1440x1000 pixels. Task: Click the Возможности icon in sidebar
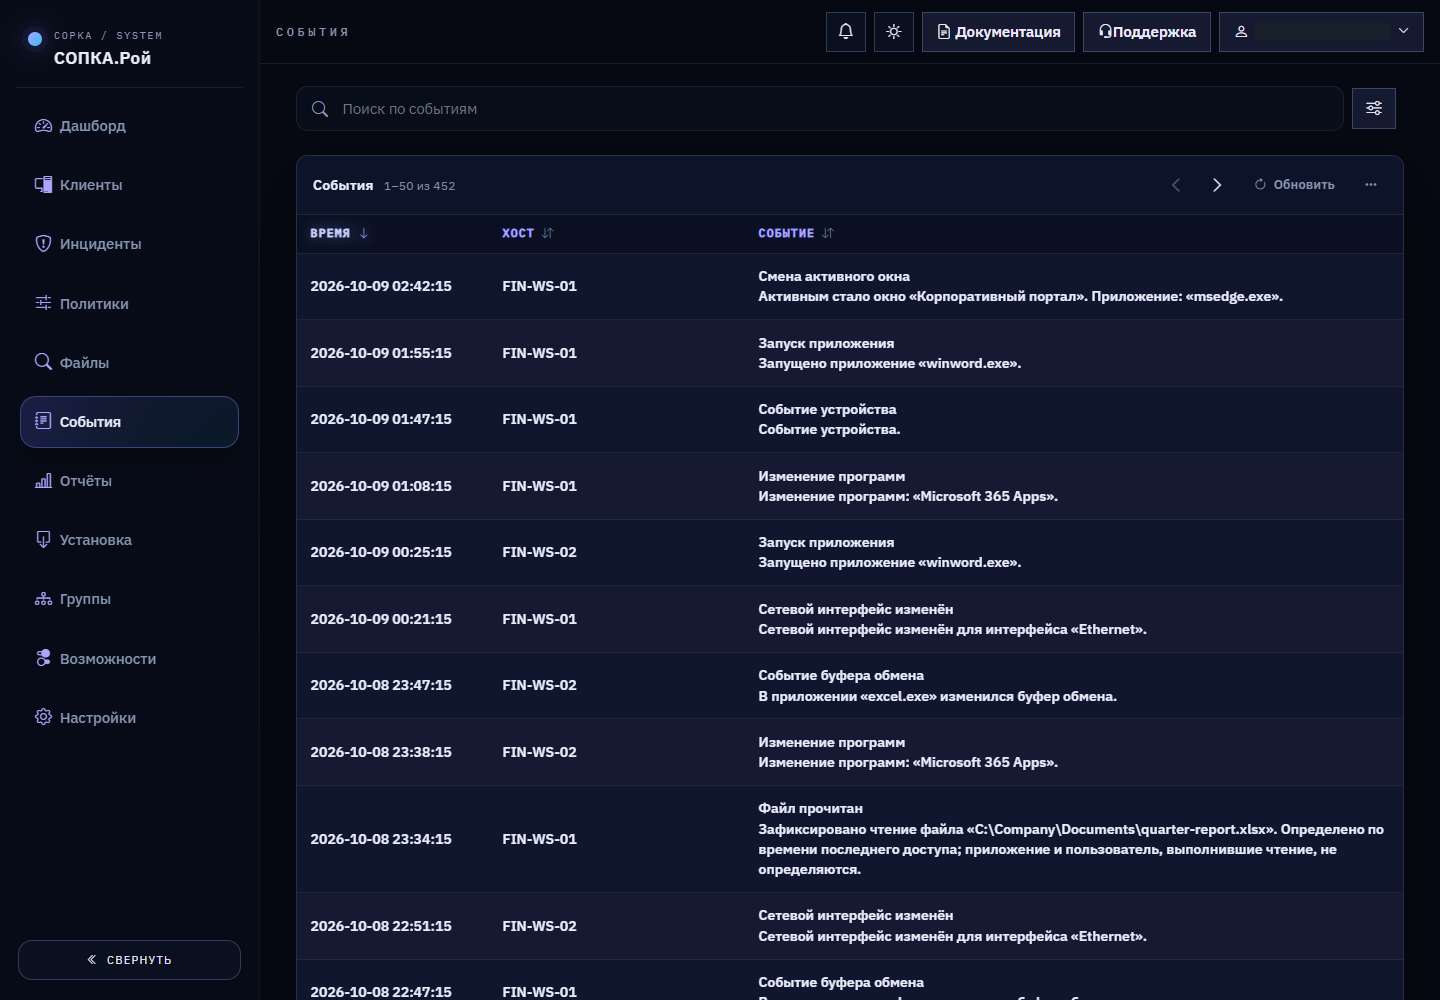pos(43,658)
